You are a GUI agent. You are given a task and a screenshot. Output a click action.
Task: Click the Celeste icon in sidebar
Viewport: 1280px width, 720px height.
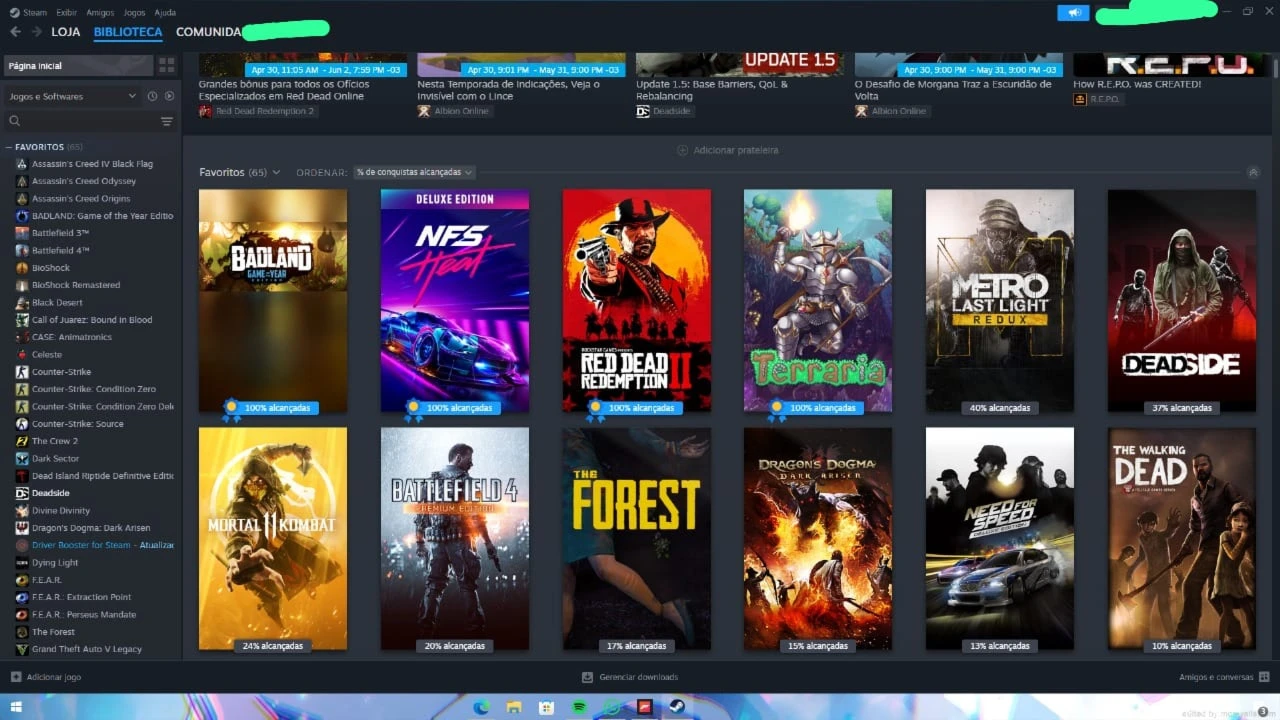click(22, 354)
